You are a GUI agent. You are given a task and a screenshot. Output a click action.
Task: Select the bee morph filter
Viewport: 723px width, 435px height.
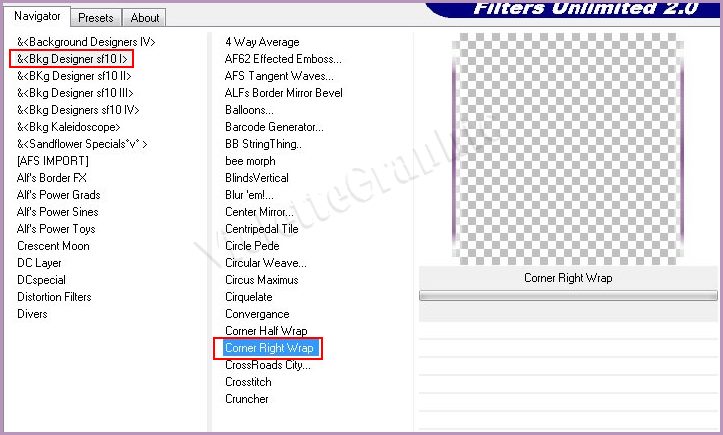(250, 161)
